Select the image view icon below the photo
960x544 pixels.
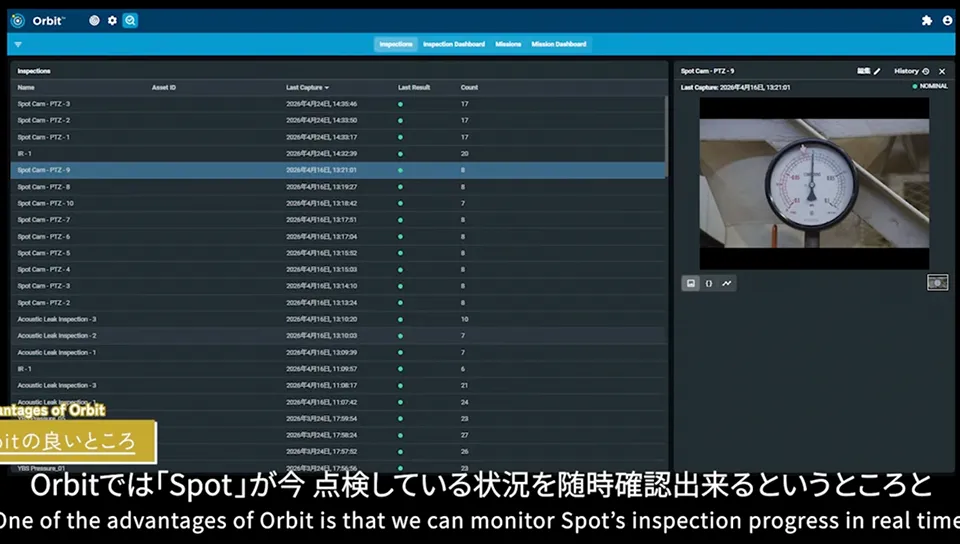click(691, 283)
